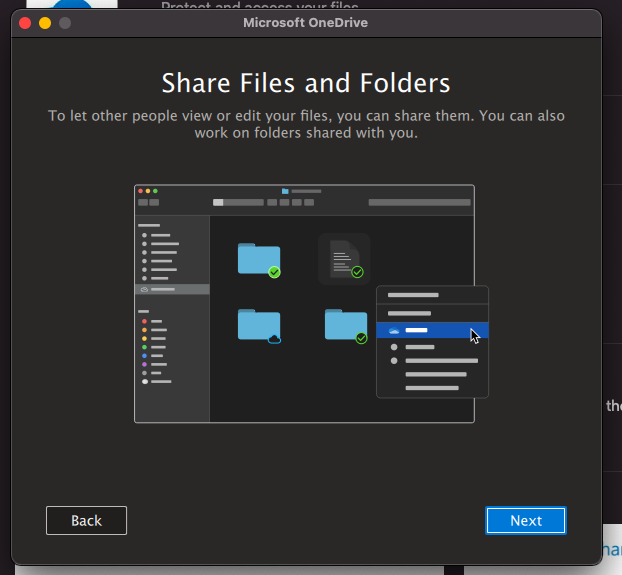The height and width of the screenshot is (575, 622).
Task: Click the red tag dot in illustration sidebar
Action: 145,322
